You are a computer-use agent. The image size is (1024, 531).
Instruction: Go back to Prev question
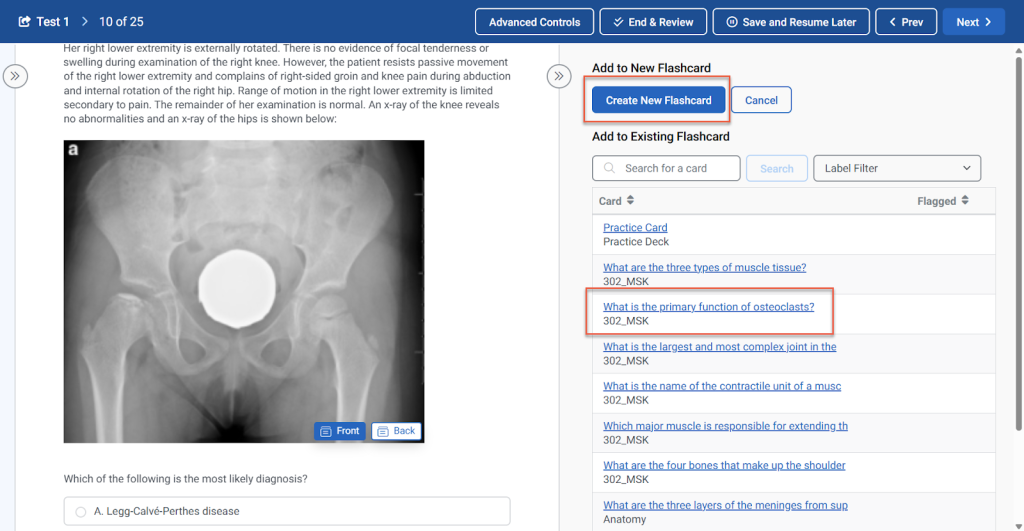pyautogui.click(x=906, y=22)
